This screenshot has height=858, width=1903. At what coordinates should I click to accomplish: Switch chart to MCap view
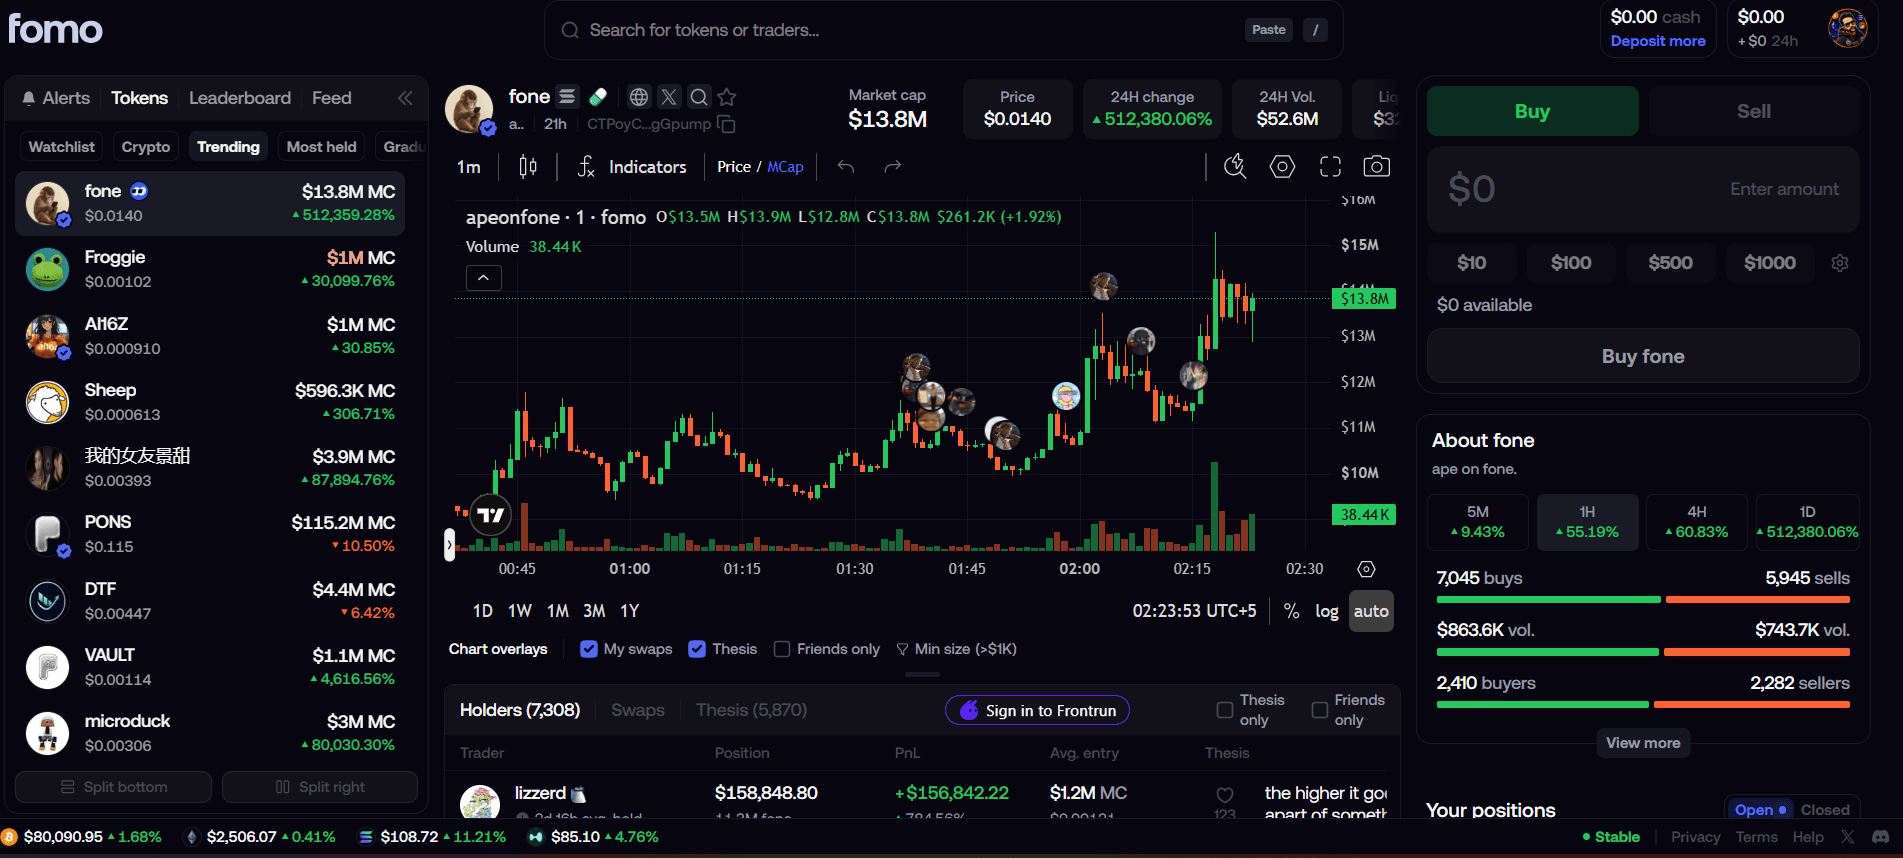tap(786, 167)
